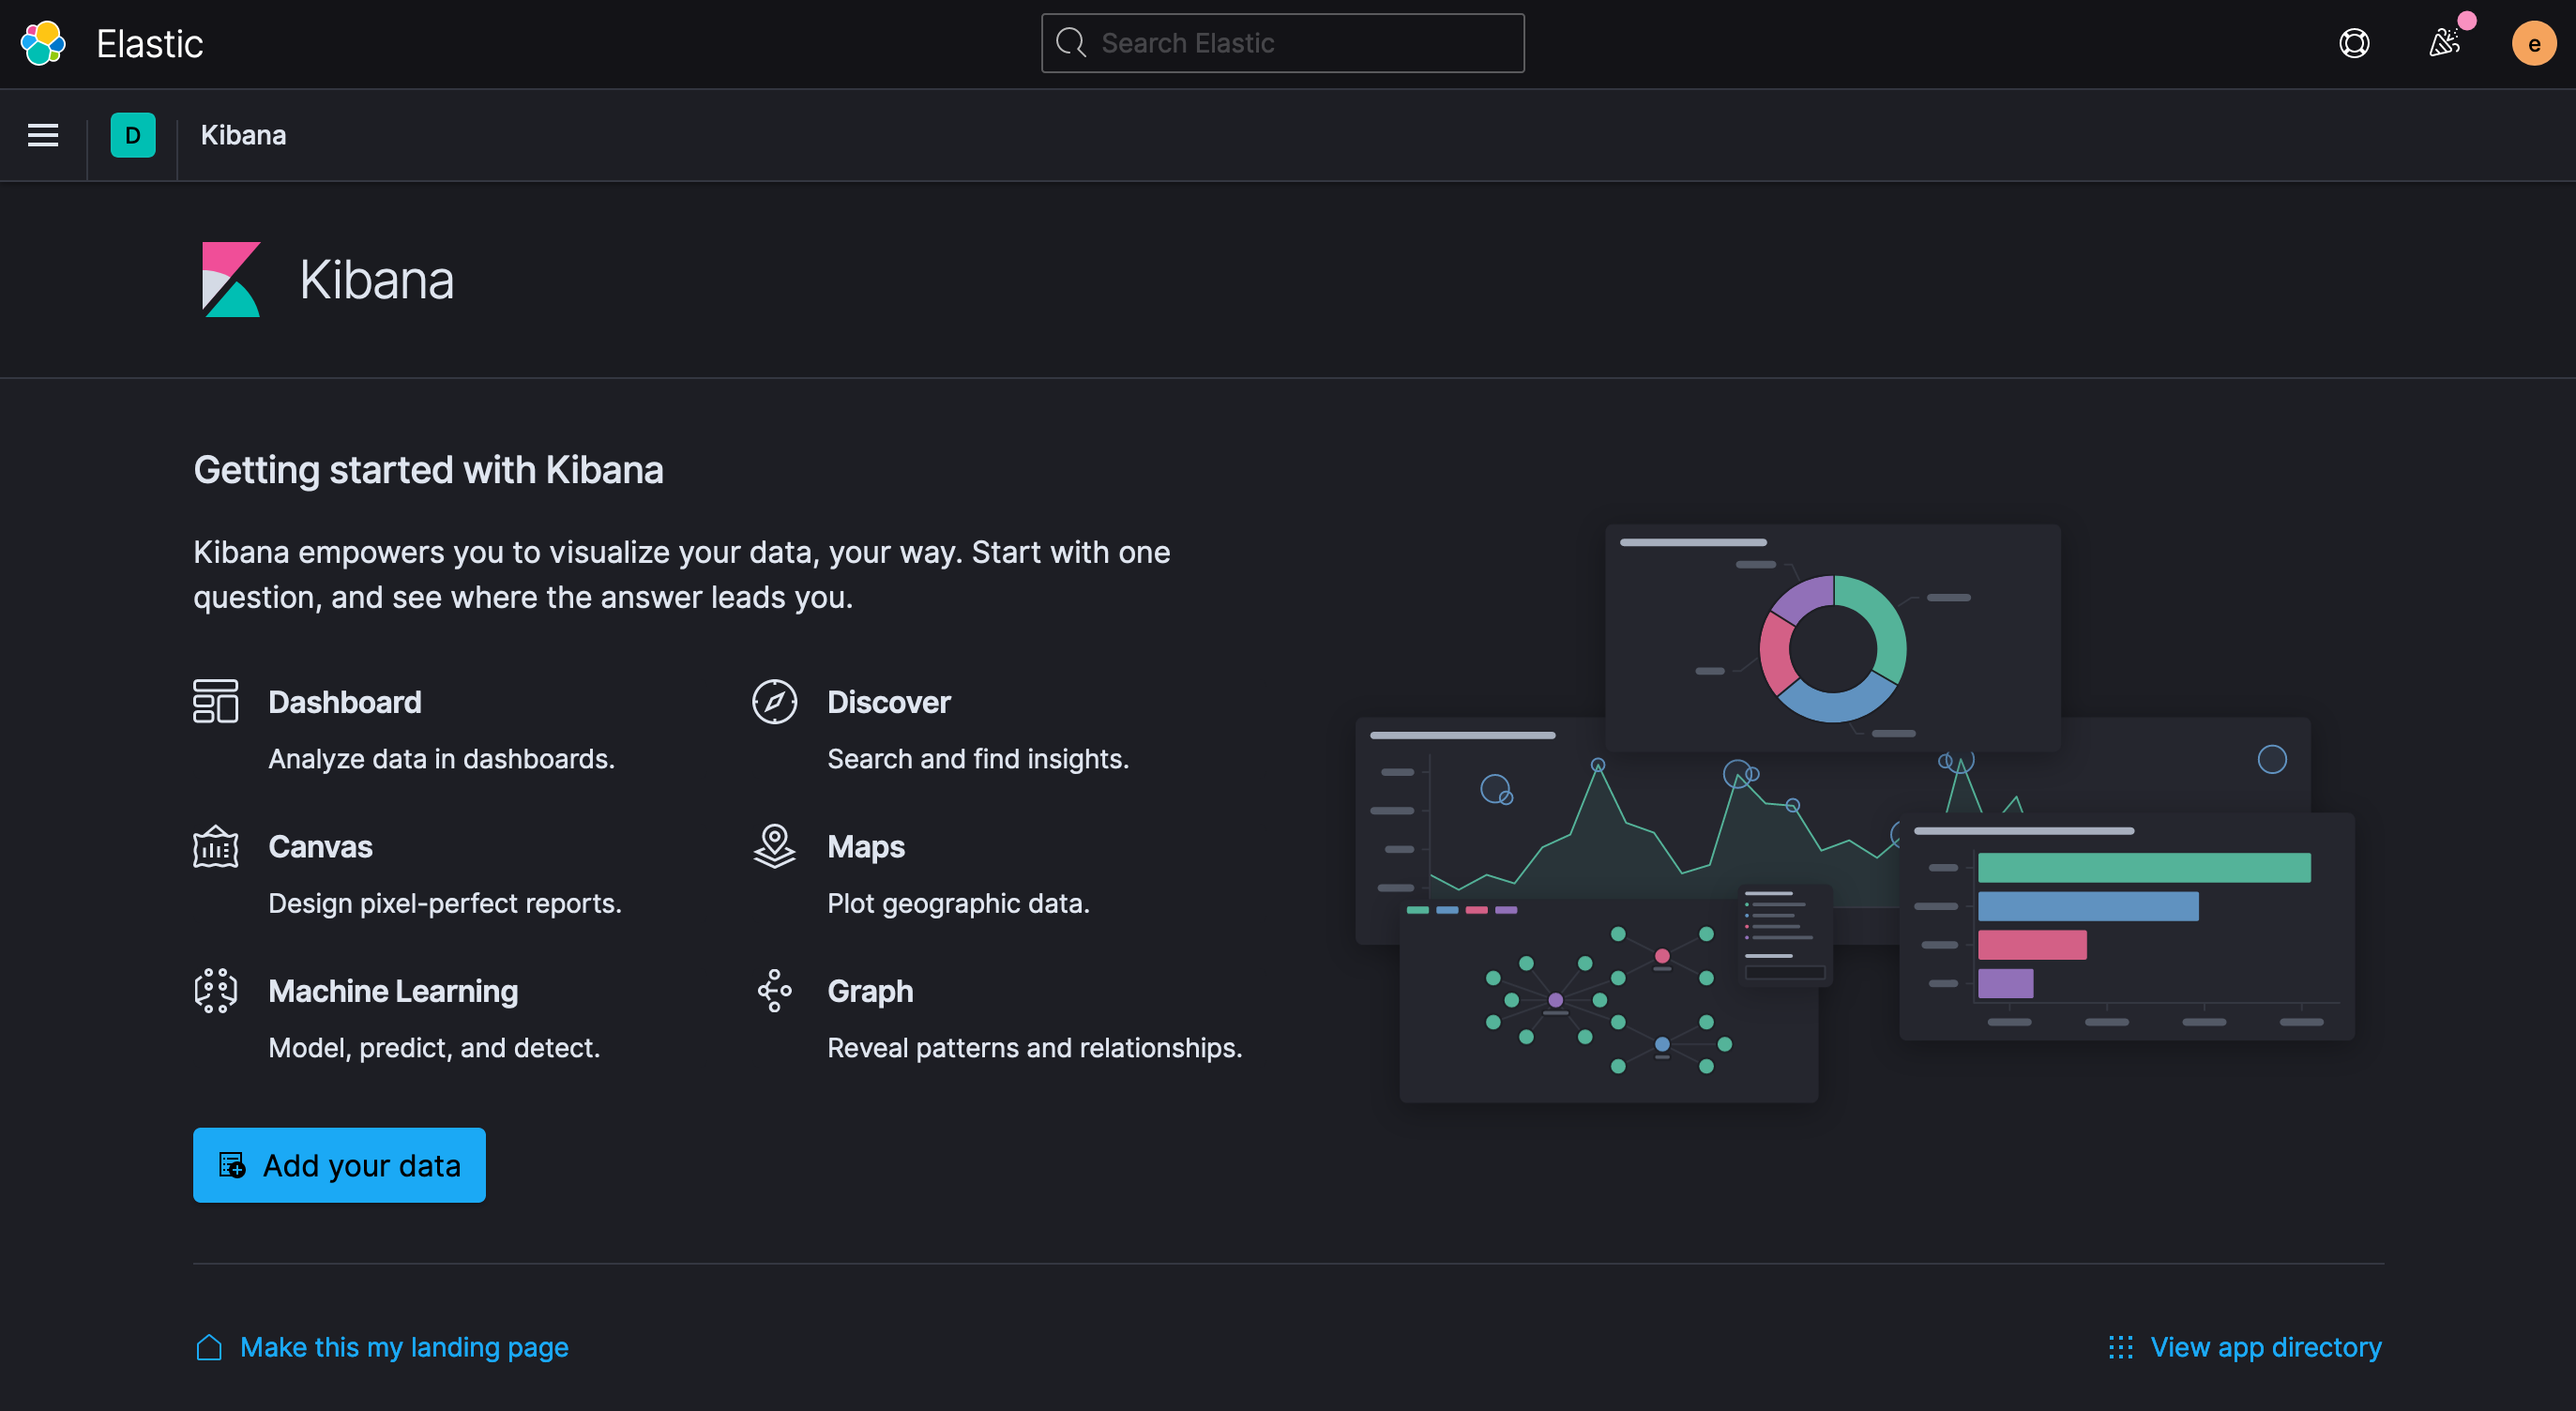Click the Kibana breadcrumb

[x=243, y=135]
